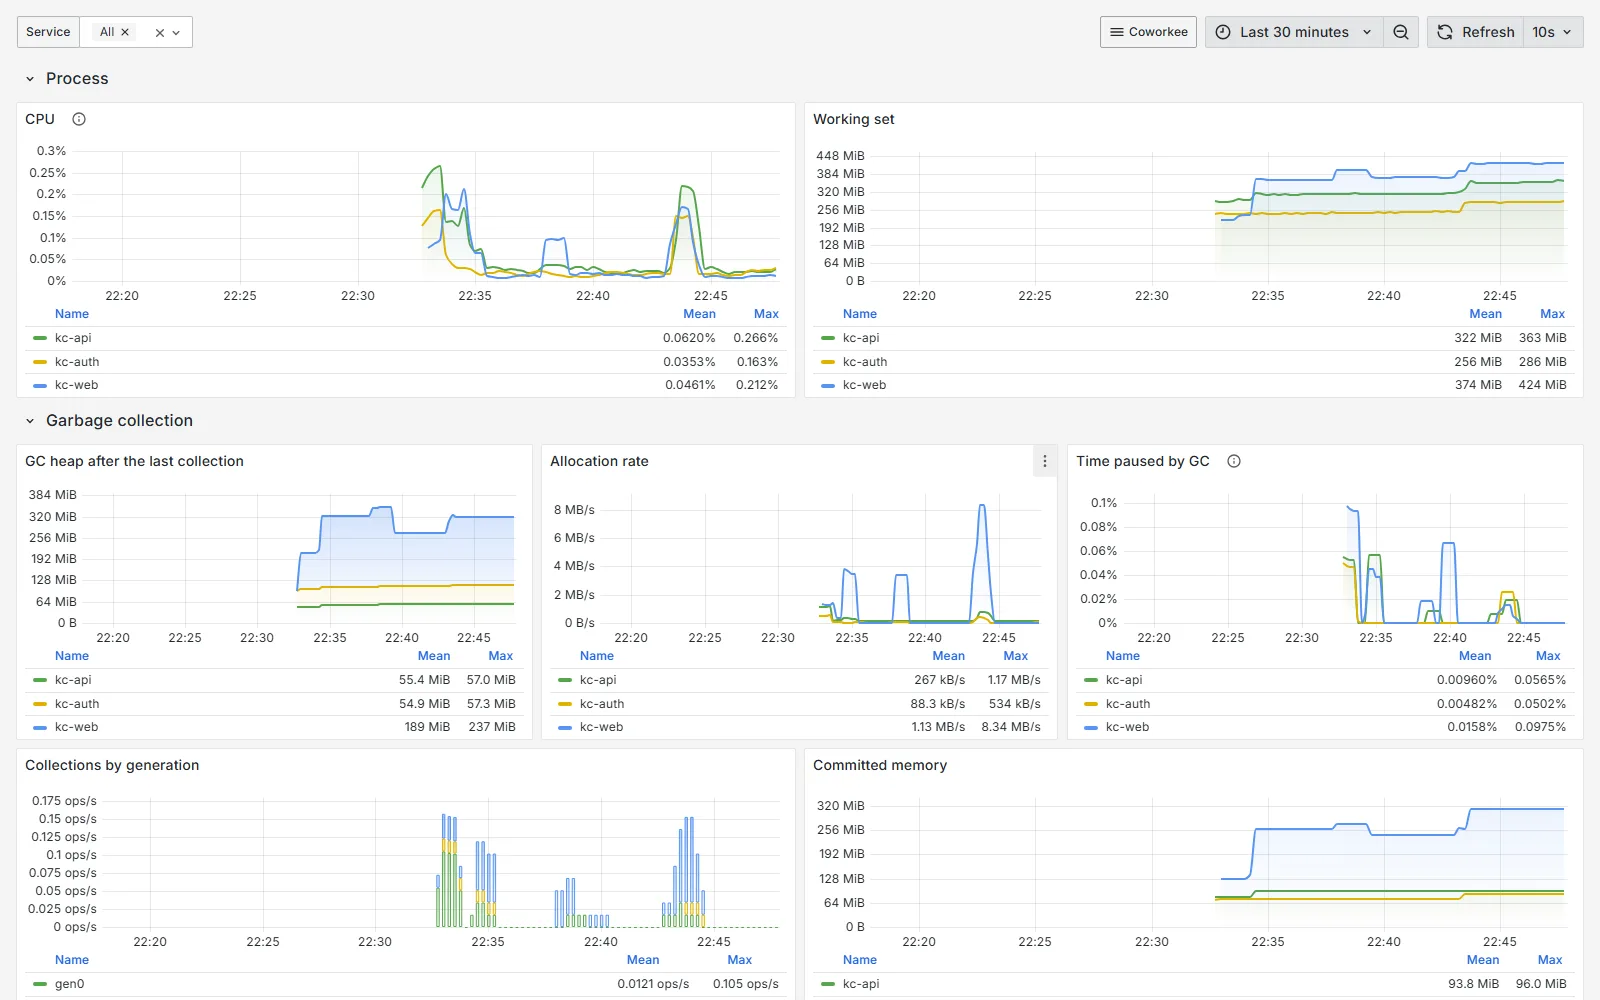Toggle gen0 series in Collections legend

69,984
